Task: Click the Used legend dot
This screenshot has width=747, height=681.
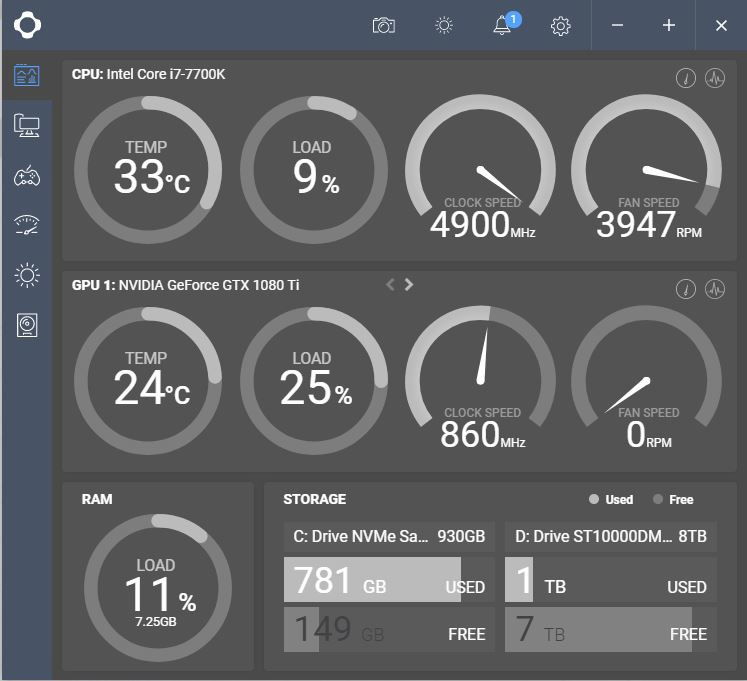Action: (x=594, y=499)
